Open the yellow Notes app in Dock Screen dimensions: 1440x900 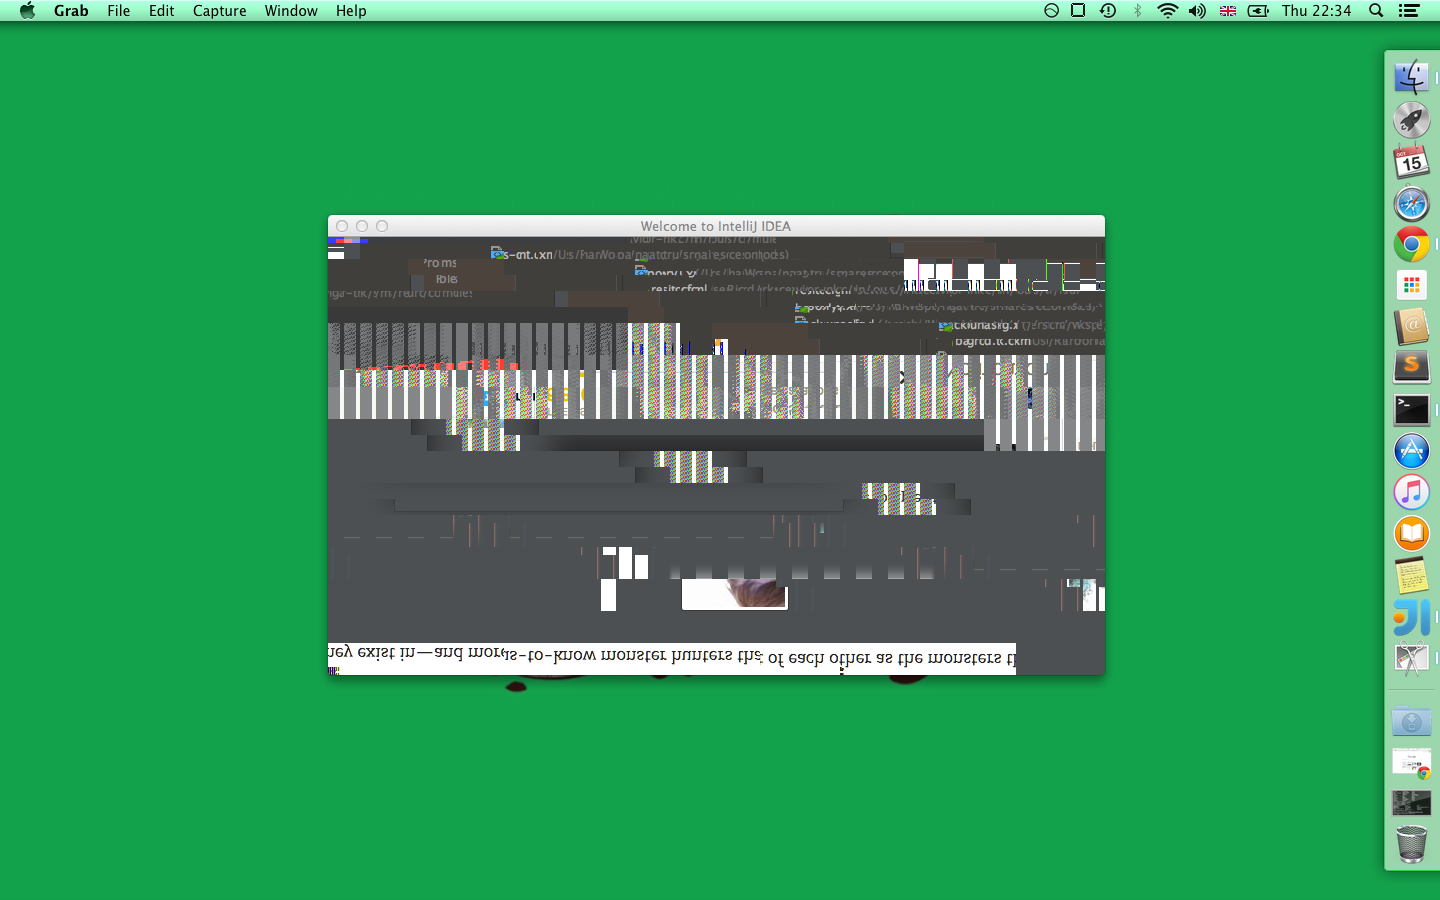[x=1411, y=575]
